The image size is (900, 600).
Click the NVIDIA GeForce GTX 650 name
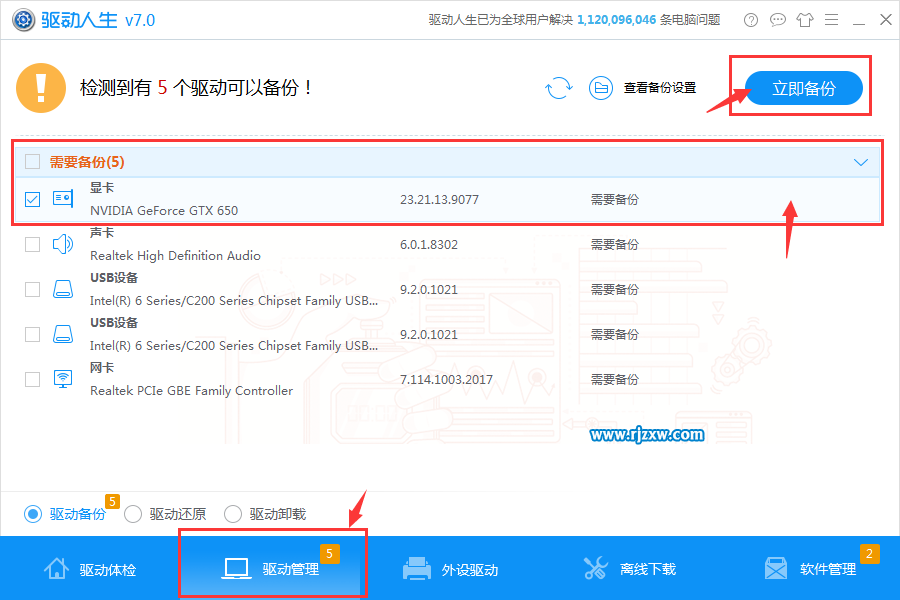click(164, 210)
